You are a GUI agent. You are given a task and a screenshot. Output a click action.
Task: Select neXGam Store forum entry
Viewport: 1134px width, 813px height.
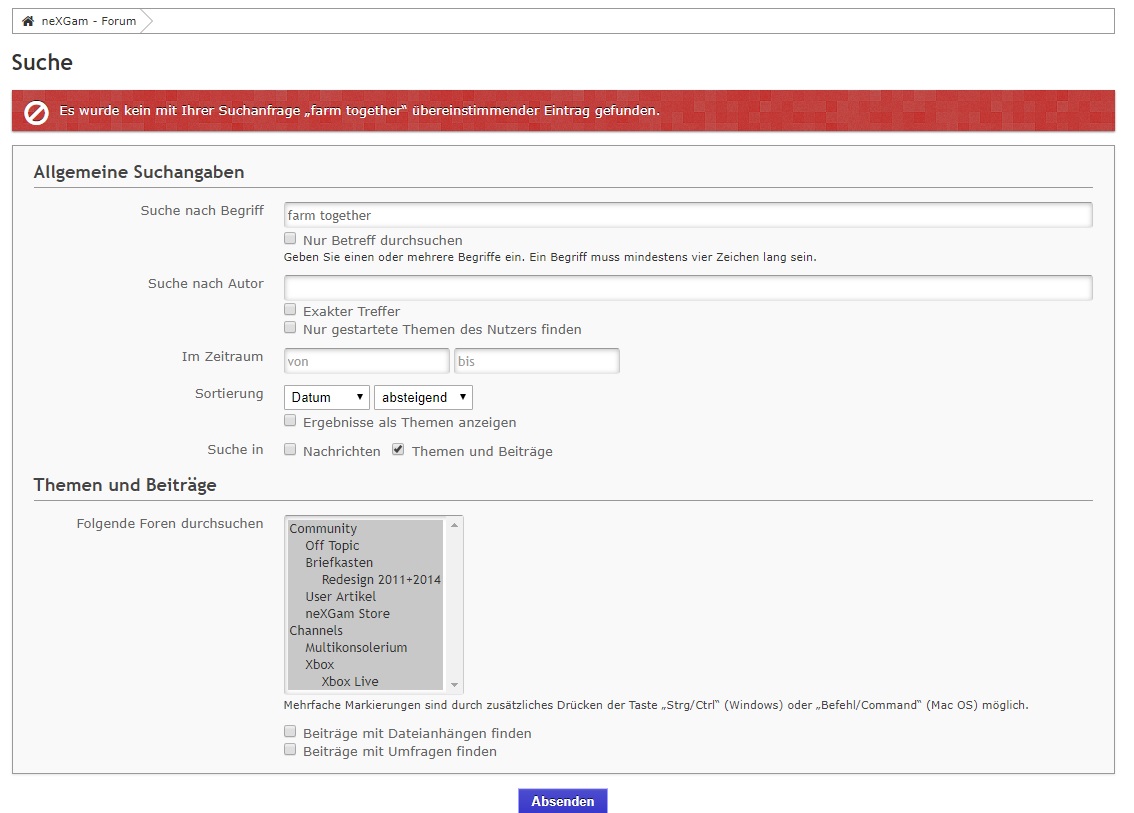pos(365,613)
